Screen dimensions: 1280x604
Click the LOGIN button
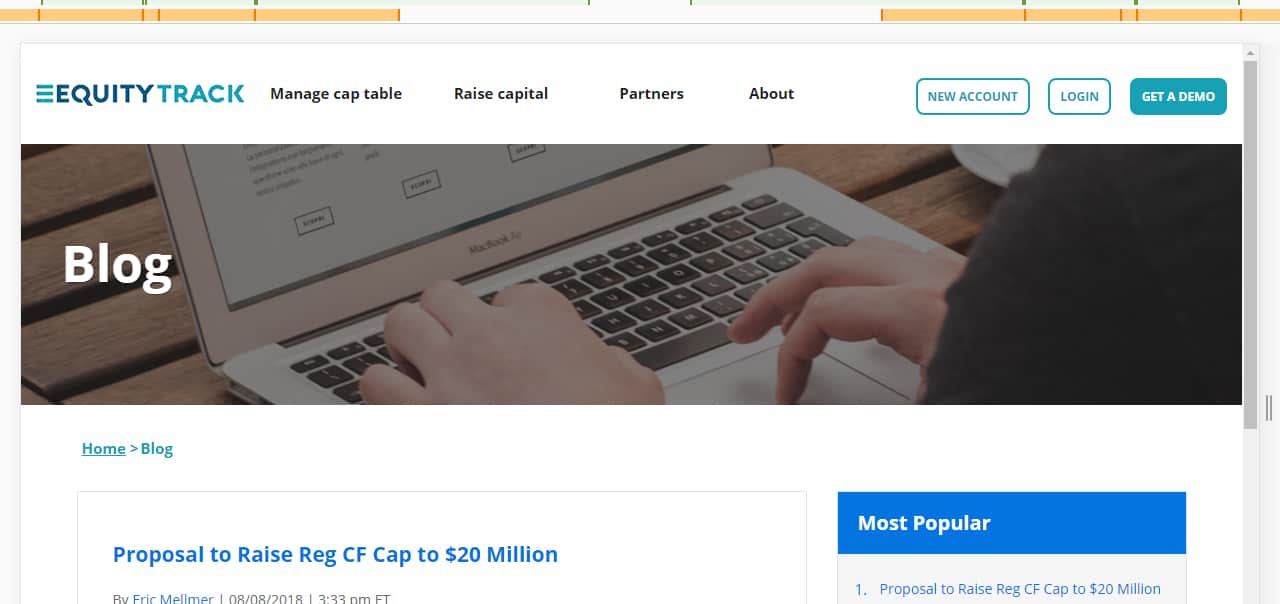1079,96
